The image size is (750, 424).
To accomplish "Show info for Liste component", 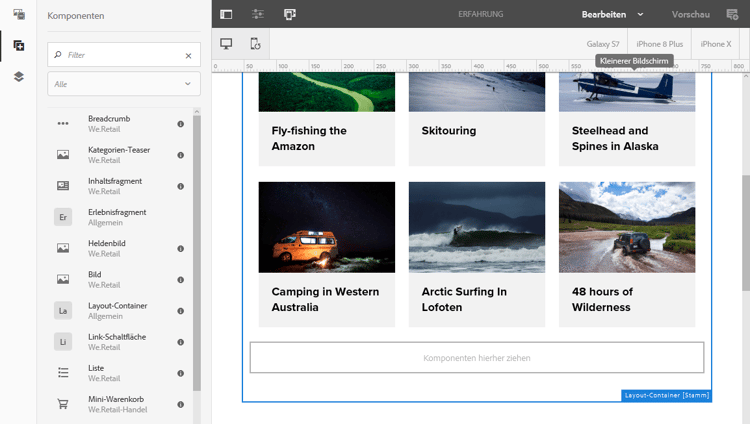I will pos(180,373).
